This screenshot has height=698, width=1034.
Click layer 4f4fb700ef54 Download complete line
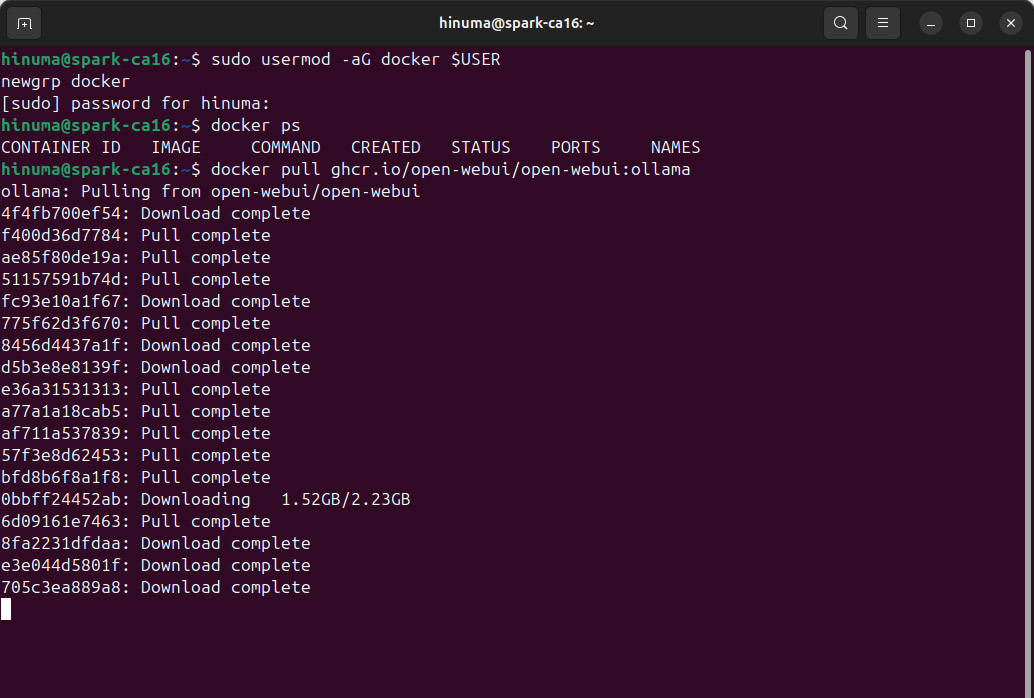[x=156, y=213]
